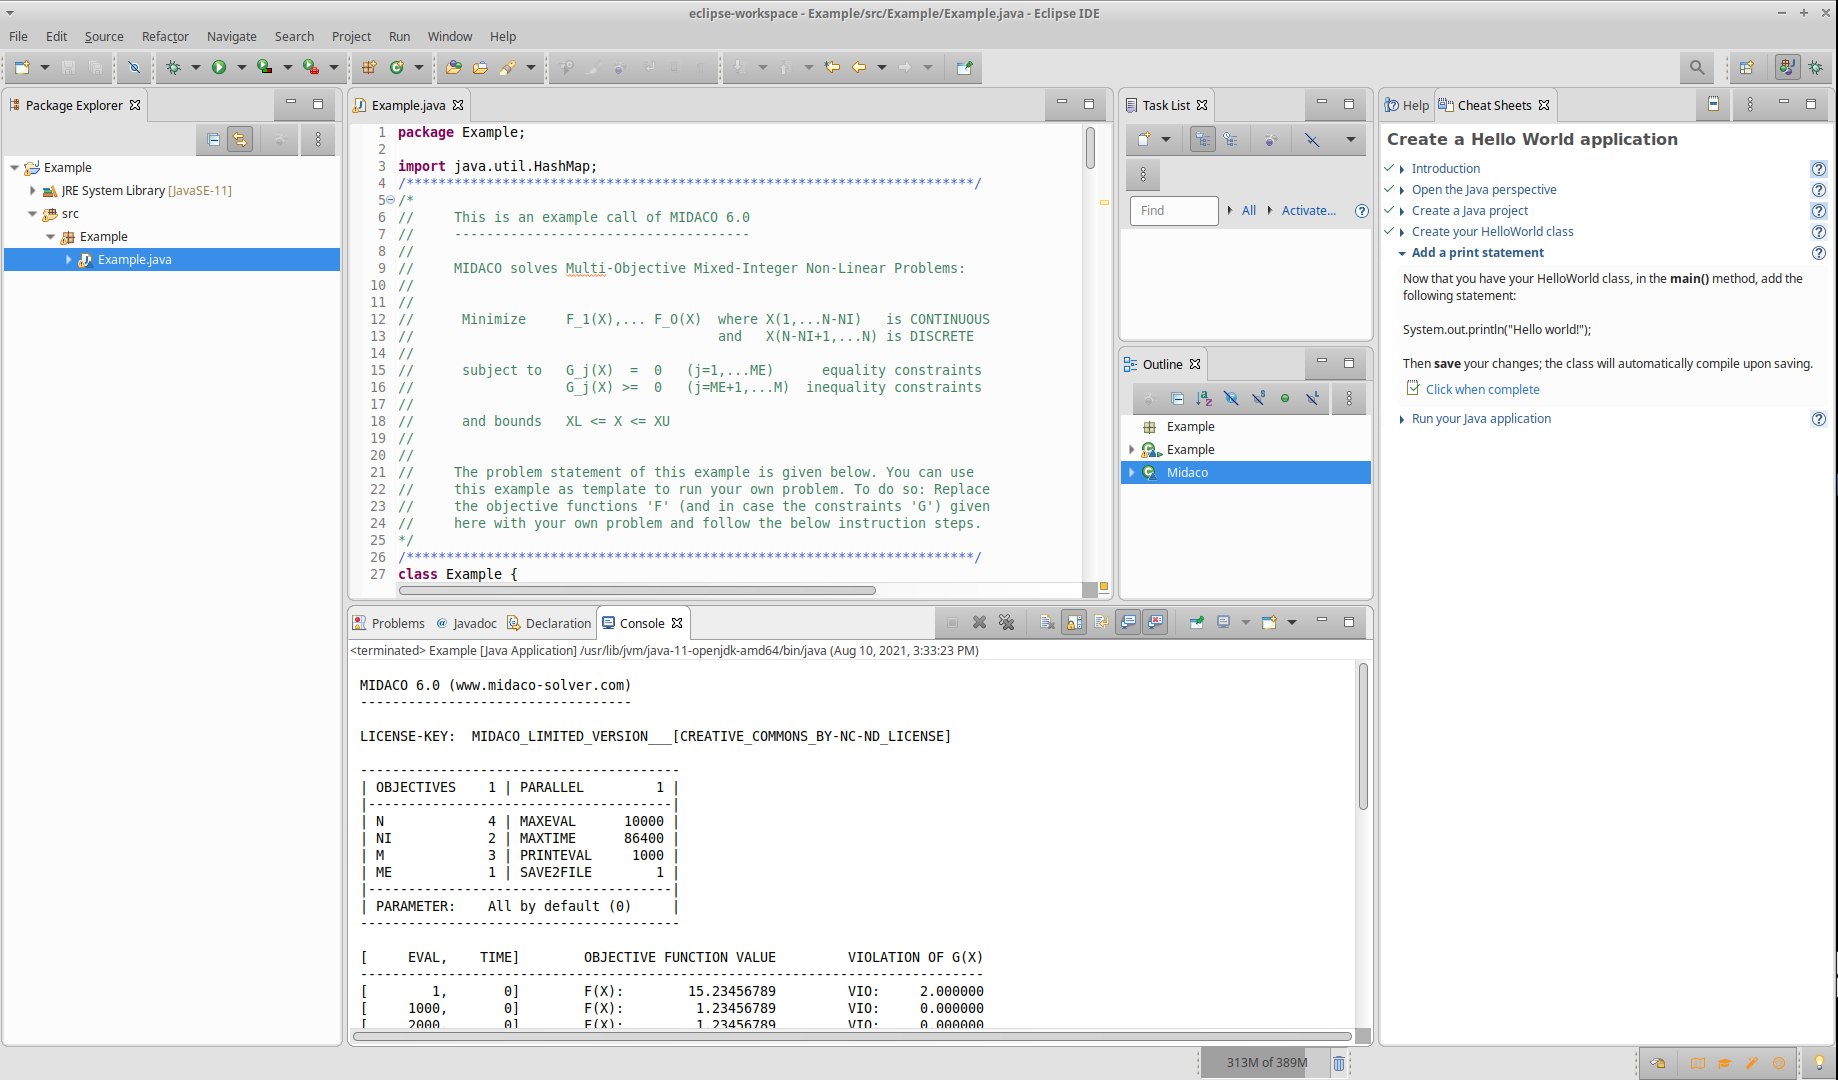Toggle Show Console on standard output change

(1128, 622)
